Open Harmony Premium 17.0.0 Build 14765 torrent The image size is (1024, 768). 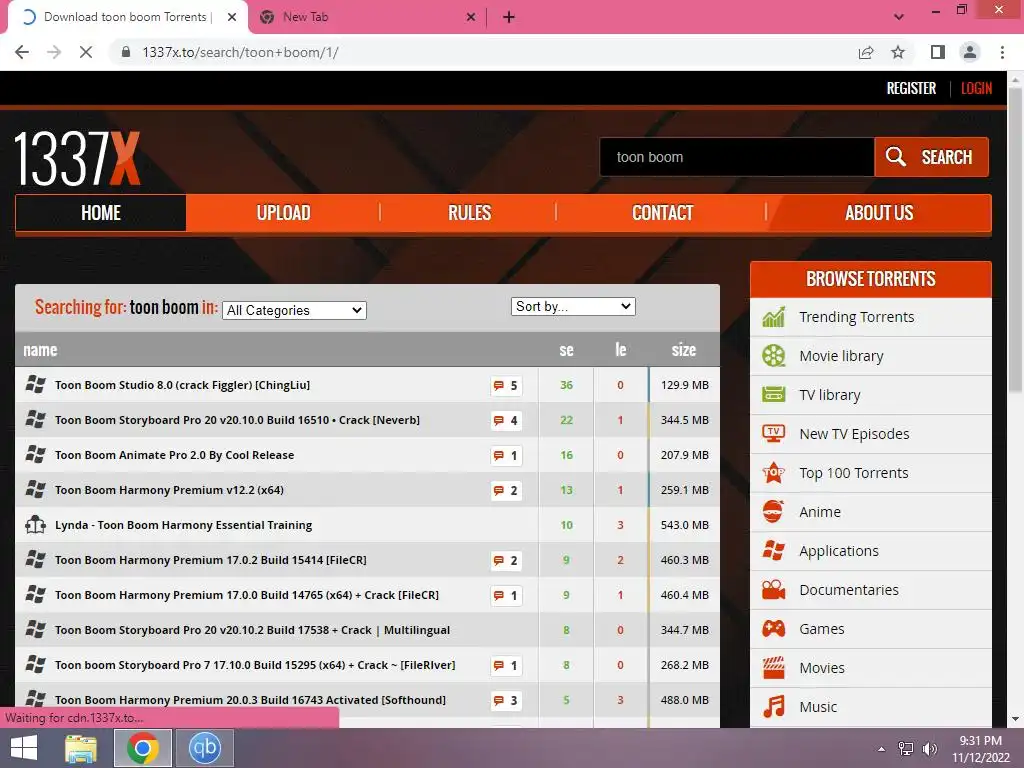coord(247,595)
